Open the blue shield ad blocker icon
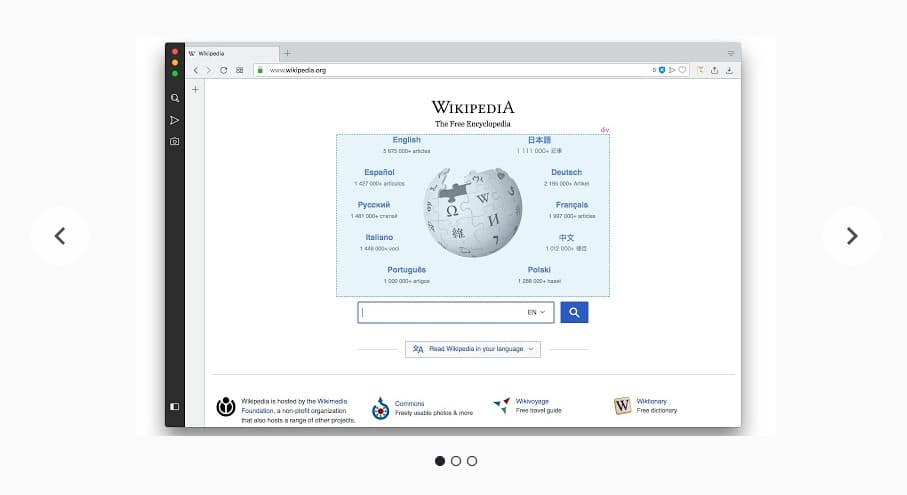 pyautogui.click(x=662, y=70)
